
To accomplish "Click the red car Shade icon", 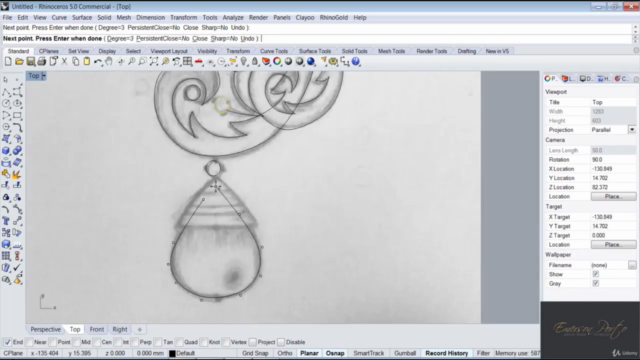I will [199, 62].
